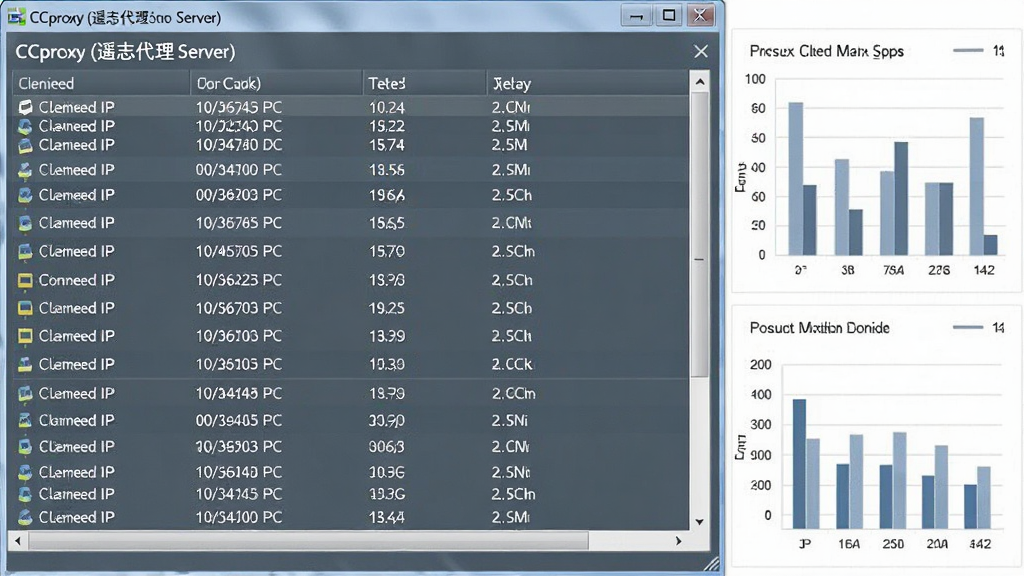Sort by the Teted column header
This screenshot has height=576, width=1024.
pyautogui.click(x=424, y=84)
